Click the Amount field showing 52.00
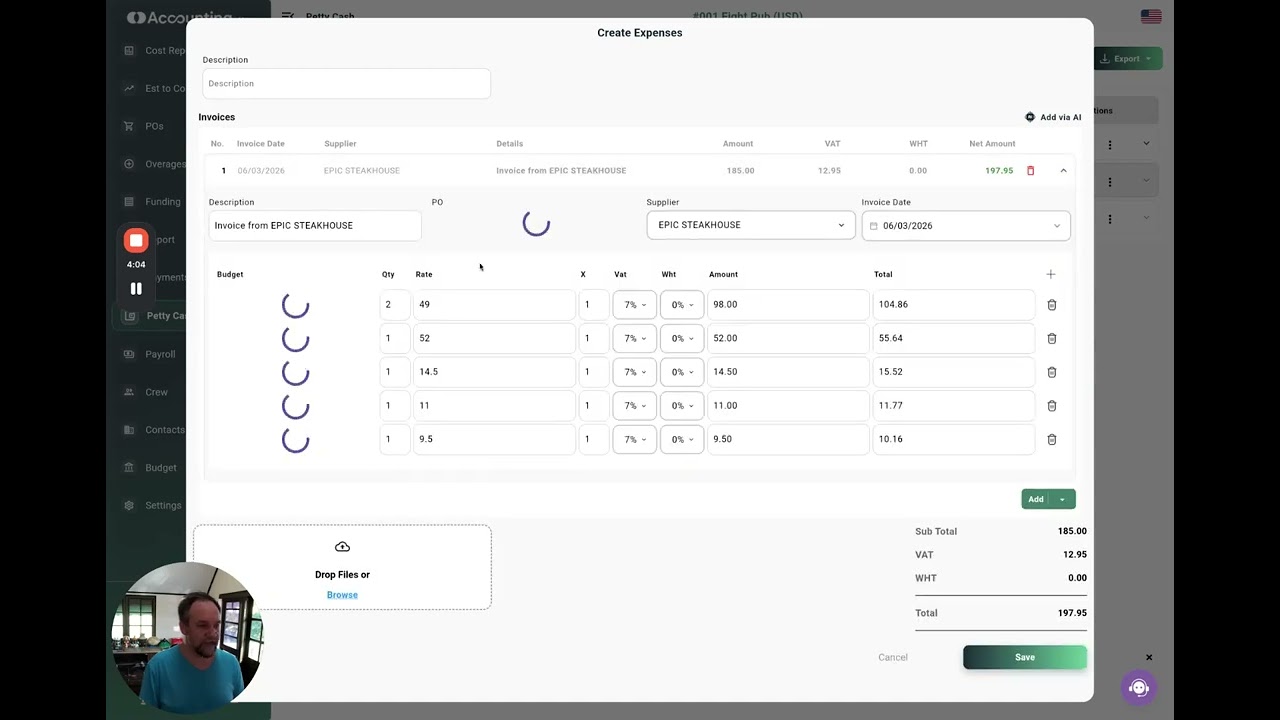Image resolution: width=1280 pixels, height=720 pixels. 788,338
